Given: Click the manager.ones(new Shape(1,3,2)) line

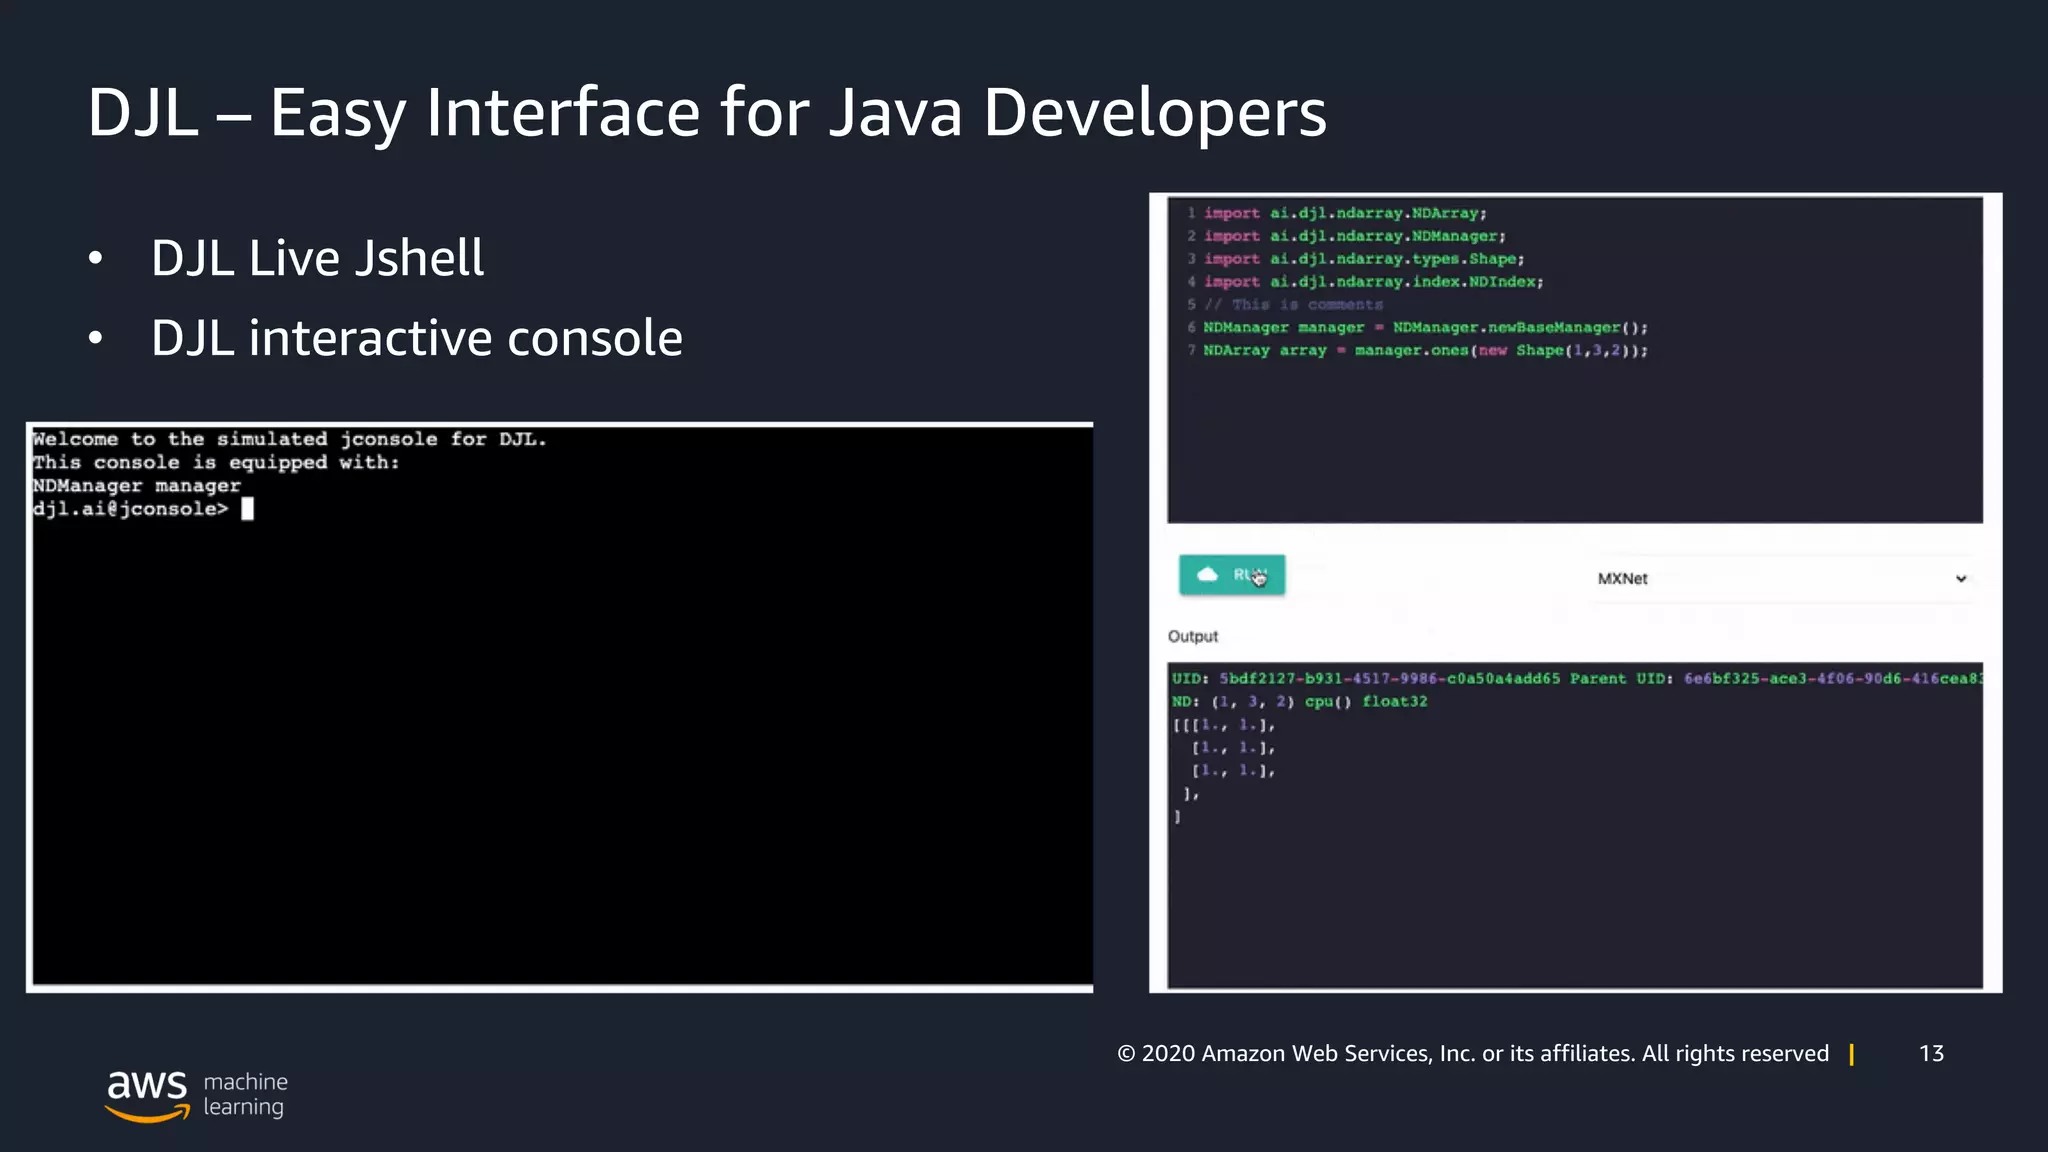Looking at the screenshot, I should coord(1425,351).
